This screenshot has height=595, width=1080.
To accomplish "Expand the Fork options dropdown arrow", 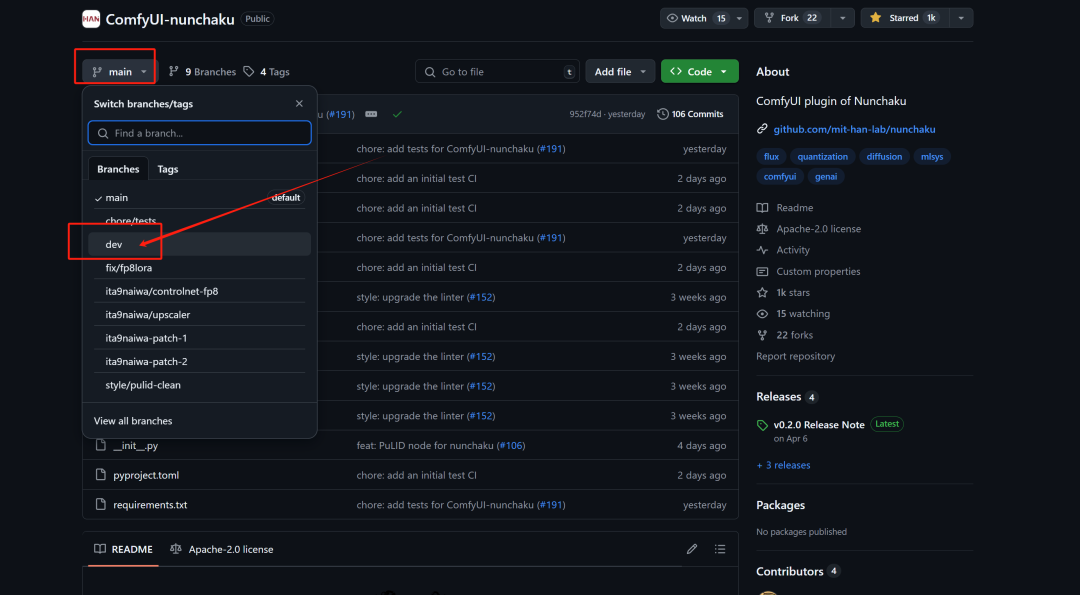I will pyautogui.click(x=842, y=18).
